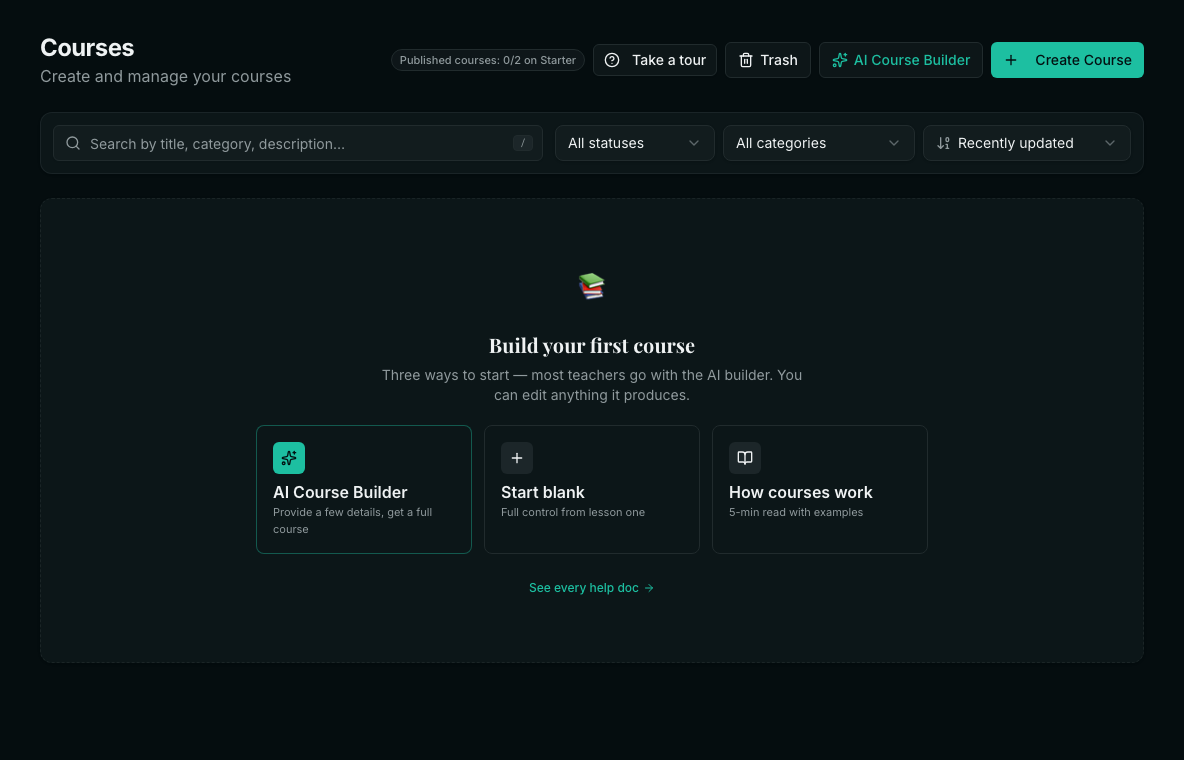Click the trash can icon
1184x760 pixels.
point(745,60)
